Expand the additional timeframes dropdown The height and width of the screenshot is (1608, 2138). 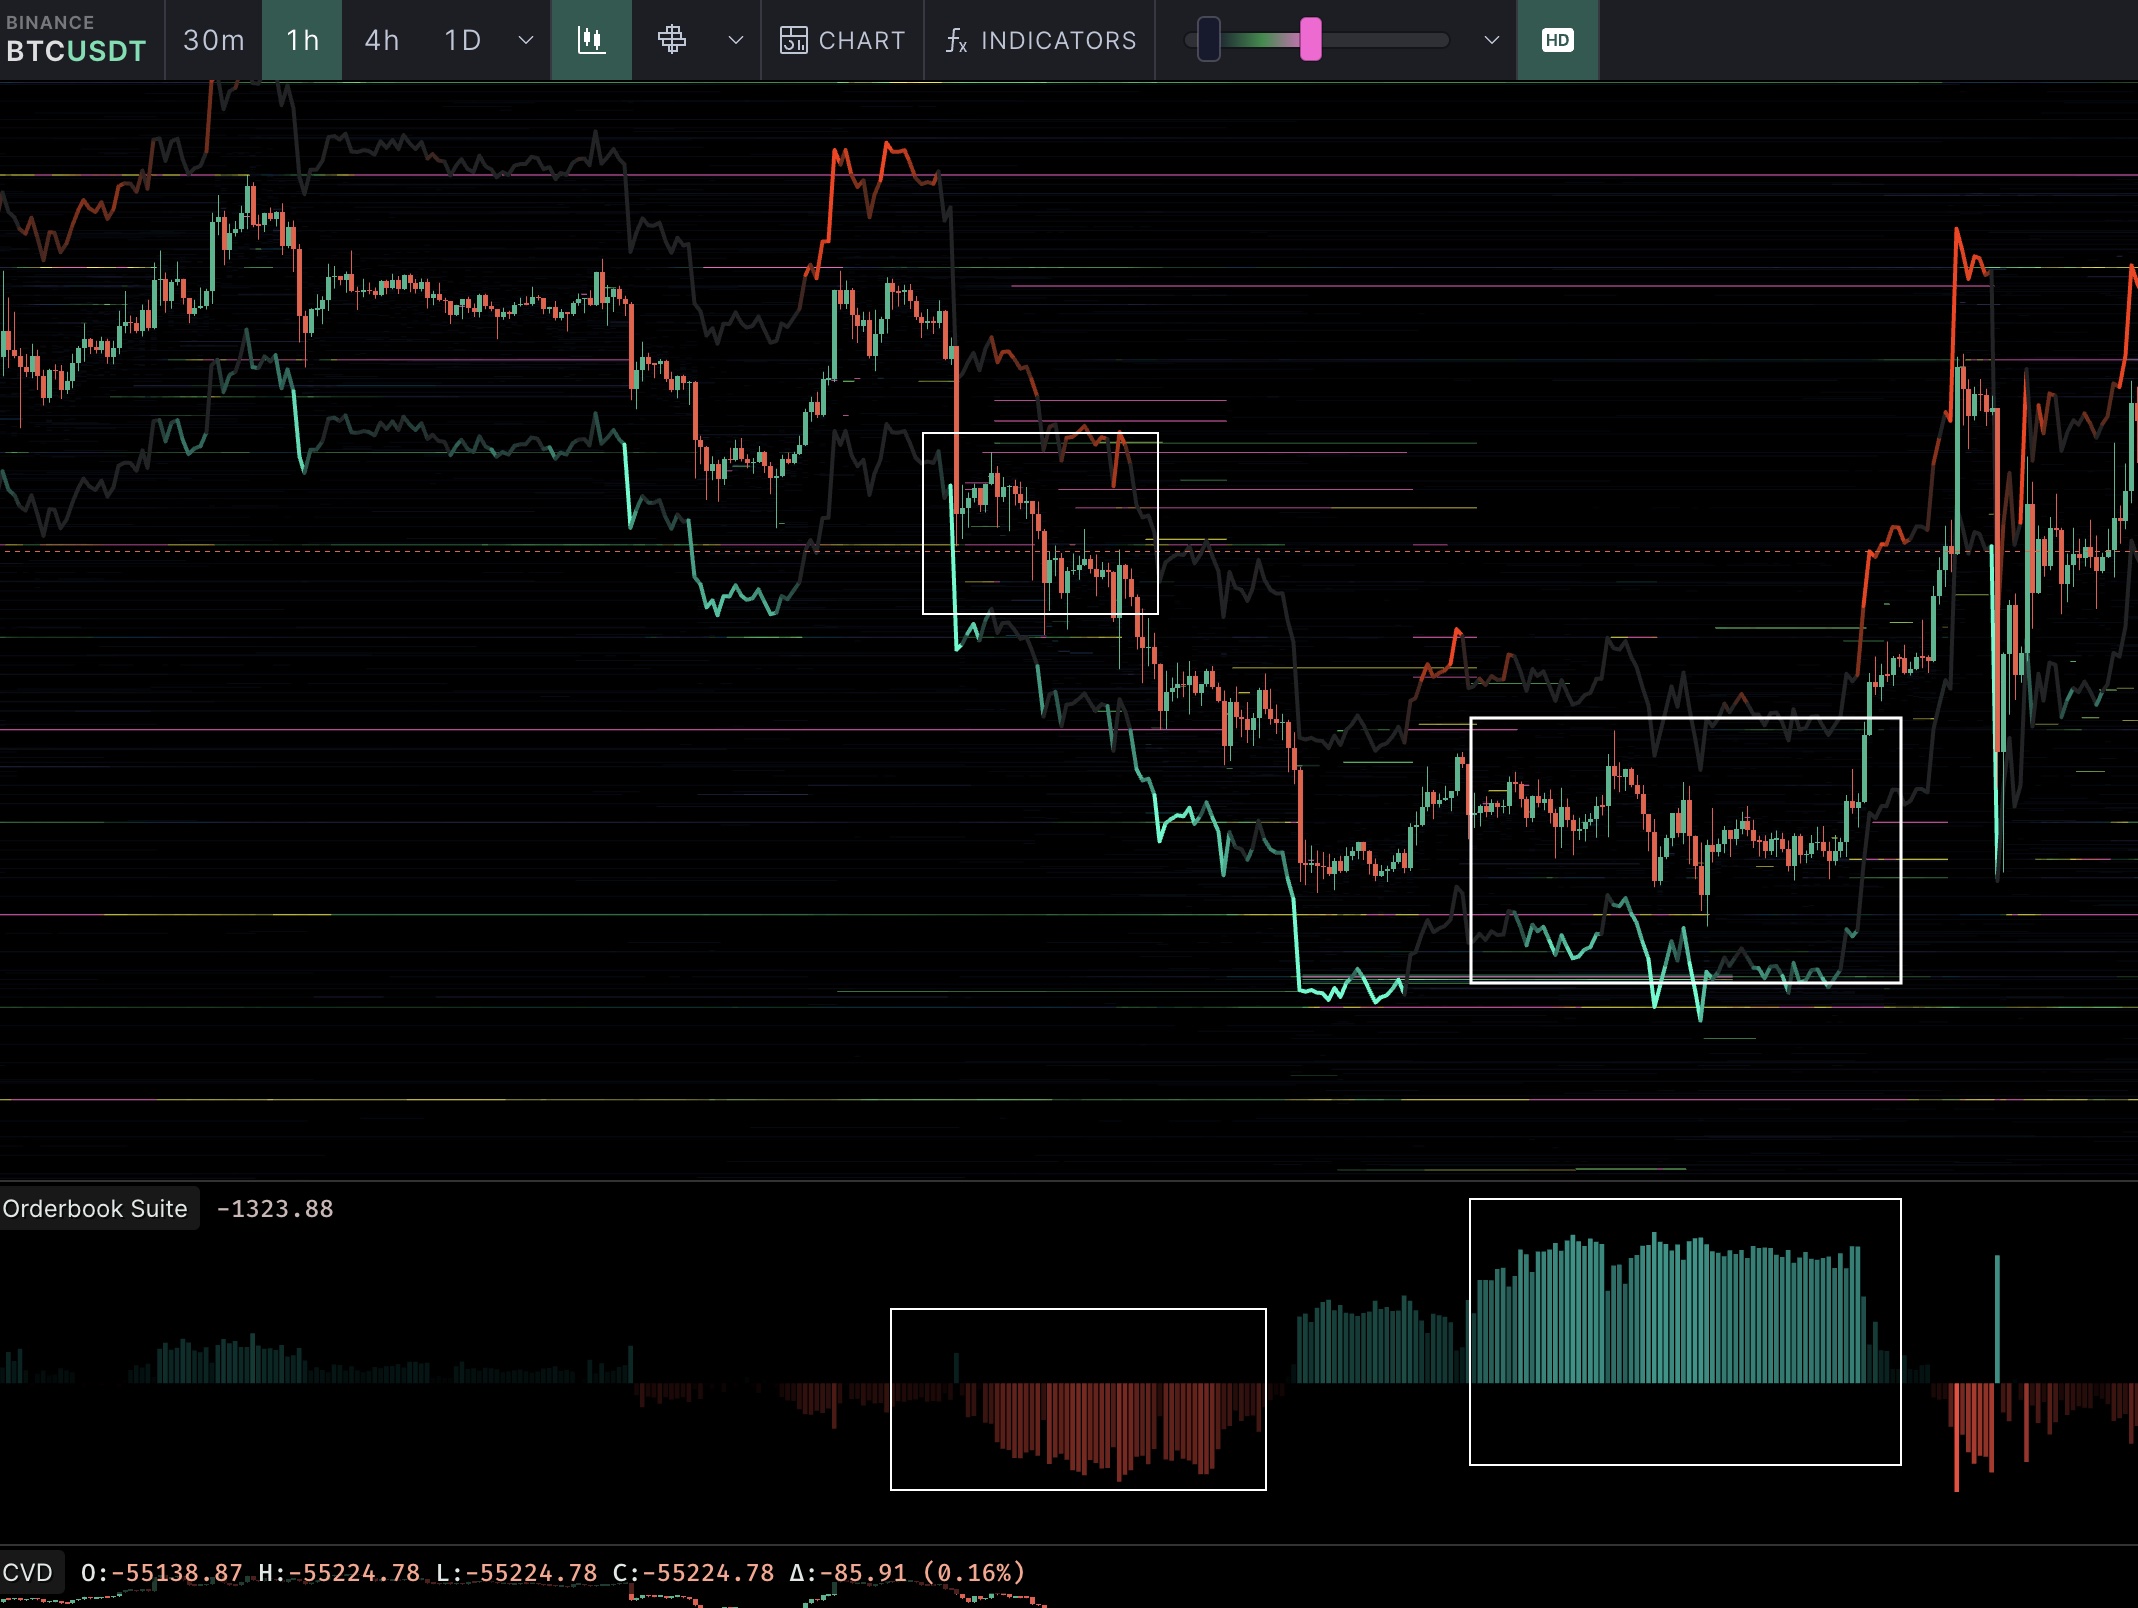[x=526, y=40]
